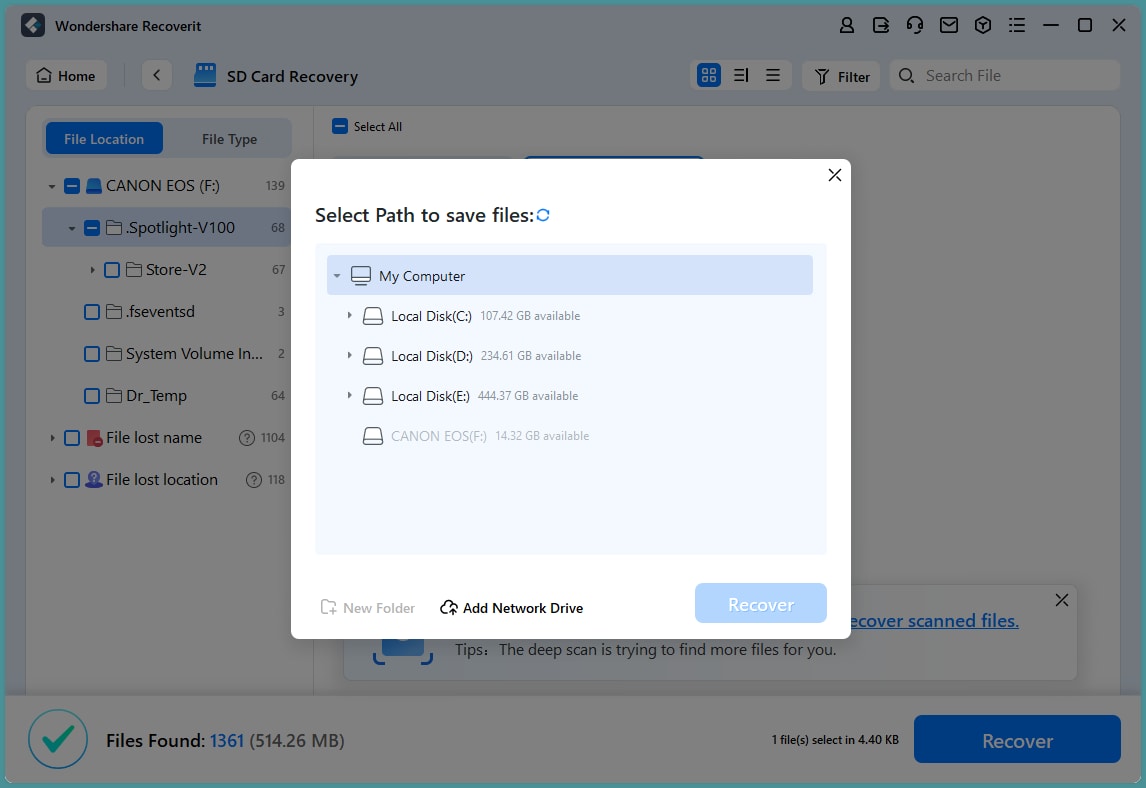Open the user account icon
The width and height of the screenshot is (1146, 788).
(846, 26)
